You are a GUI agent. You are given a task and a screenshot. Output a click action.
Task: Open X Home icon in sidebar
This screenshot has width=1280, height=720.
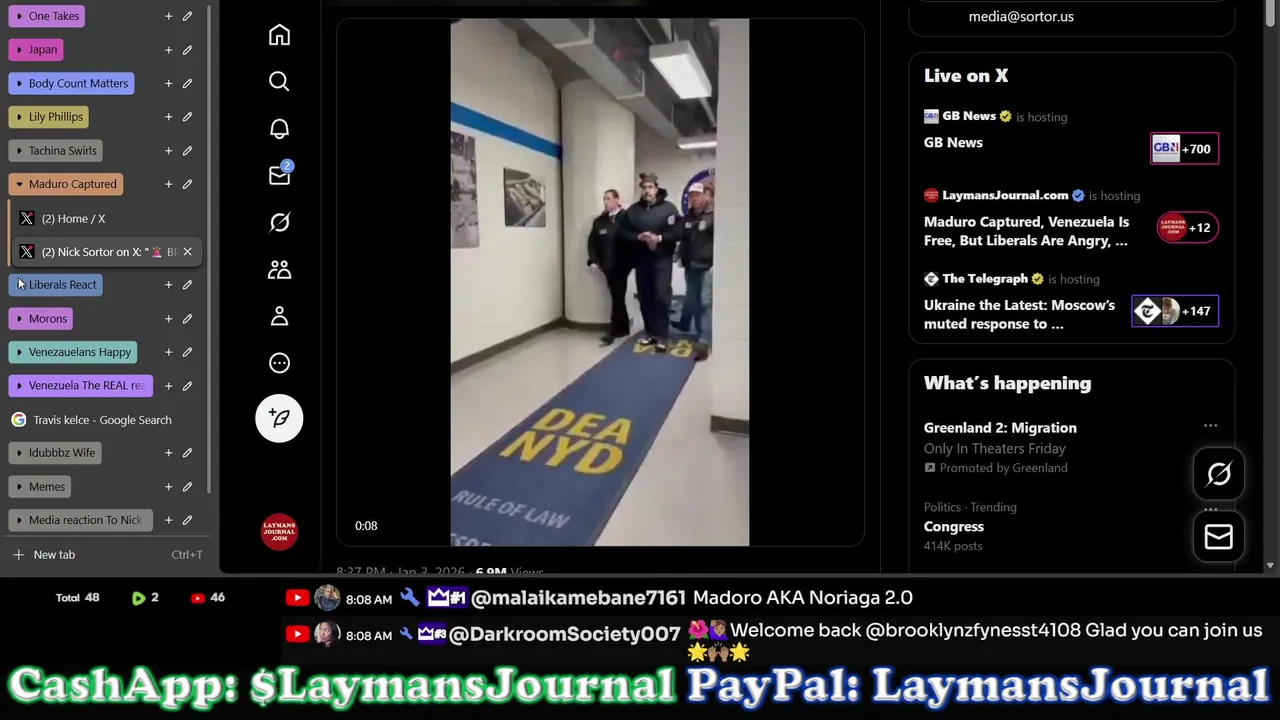point(279,35)
